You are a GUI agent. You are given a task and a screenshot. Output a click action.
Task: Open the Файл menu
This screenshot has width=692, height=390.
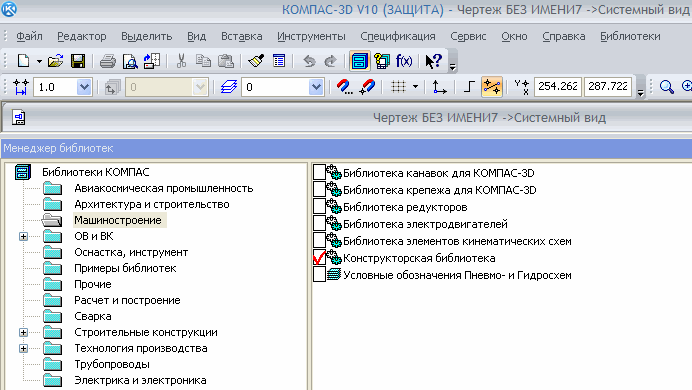click(x=29, y=36)
